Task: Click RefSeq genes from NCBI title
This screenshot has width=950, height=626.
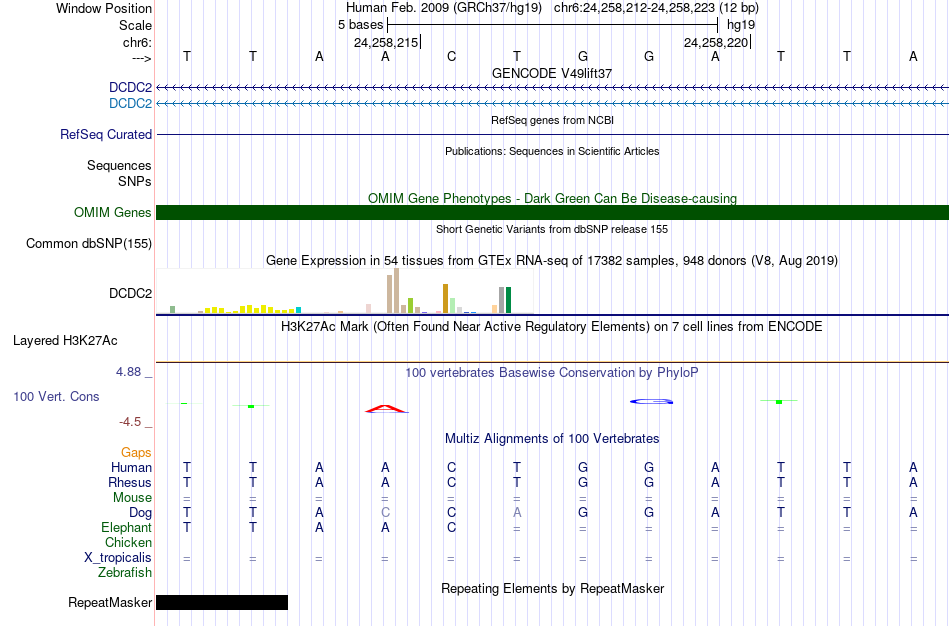Action: click(x=553, y=120)
